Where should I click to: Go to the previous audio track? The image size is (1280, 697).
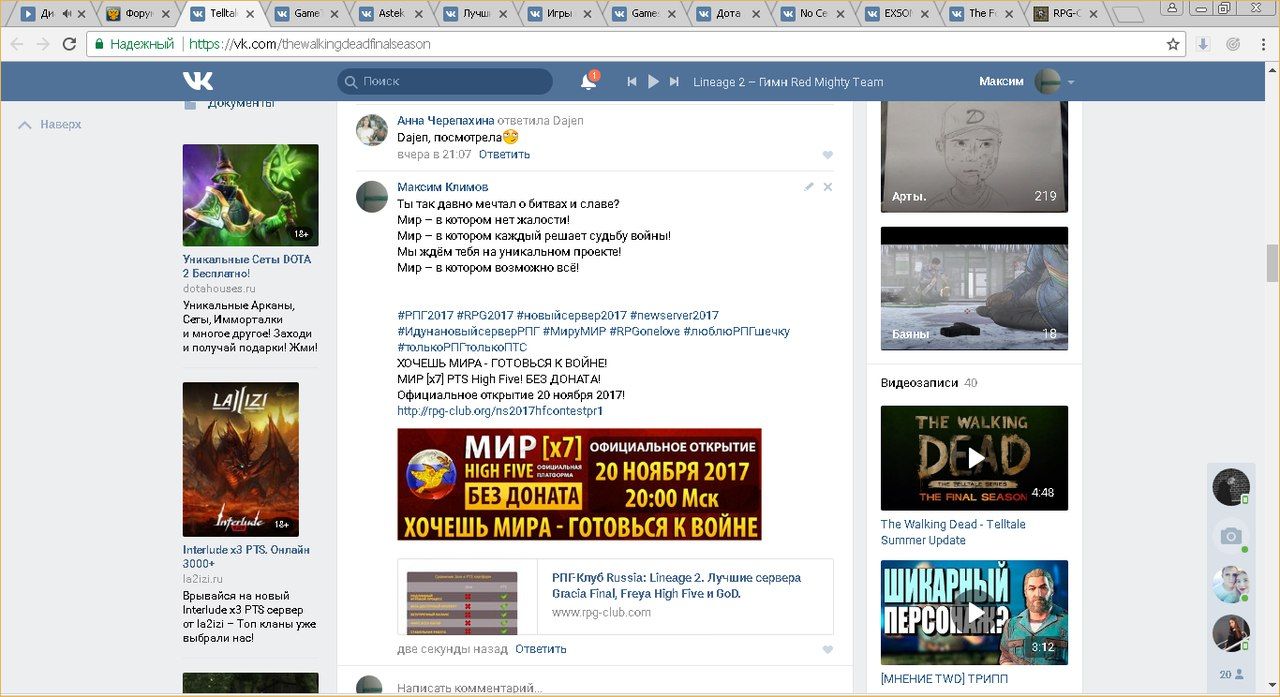[x=632, y=82]
